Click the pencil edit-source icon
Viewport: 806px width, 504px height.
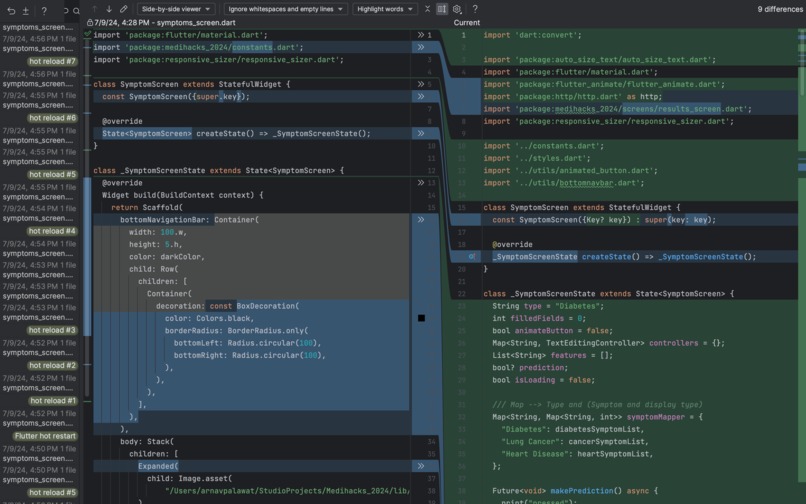[x=124, y=9]
